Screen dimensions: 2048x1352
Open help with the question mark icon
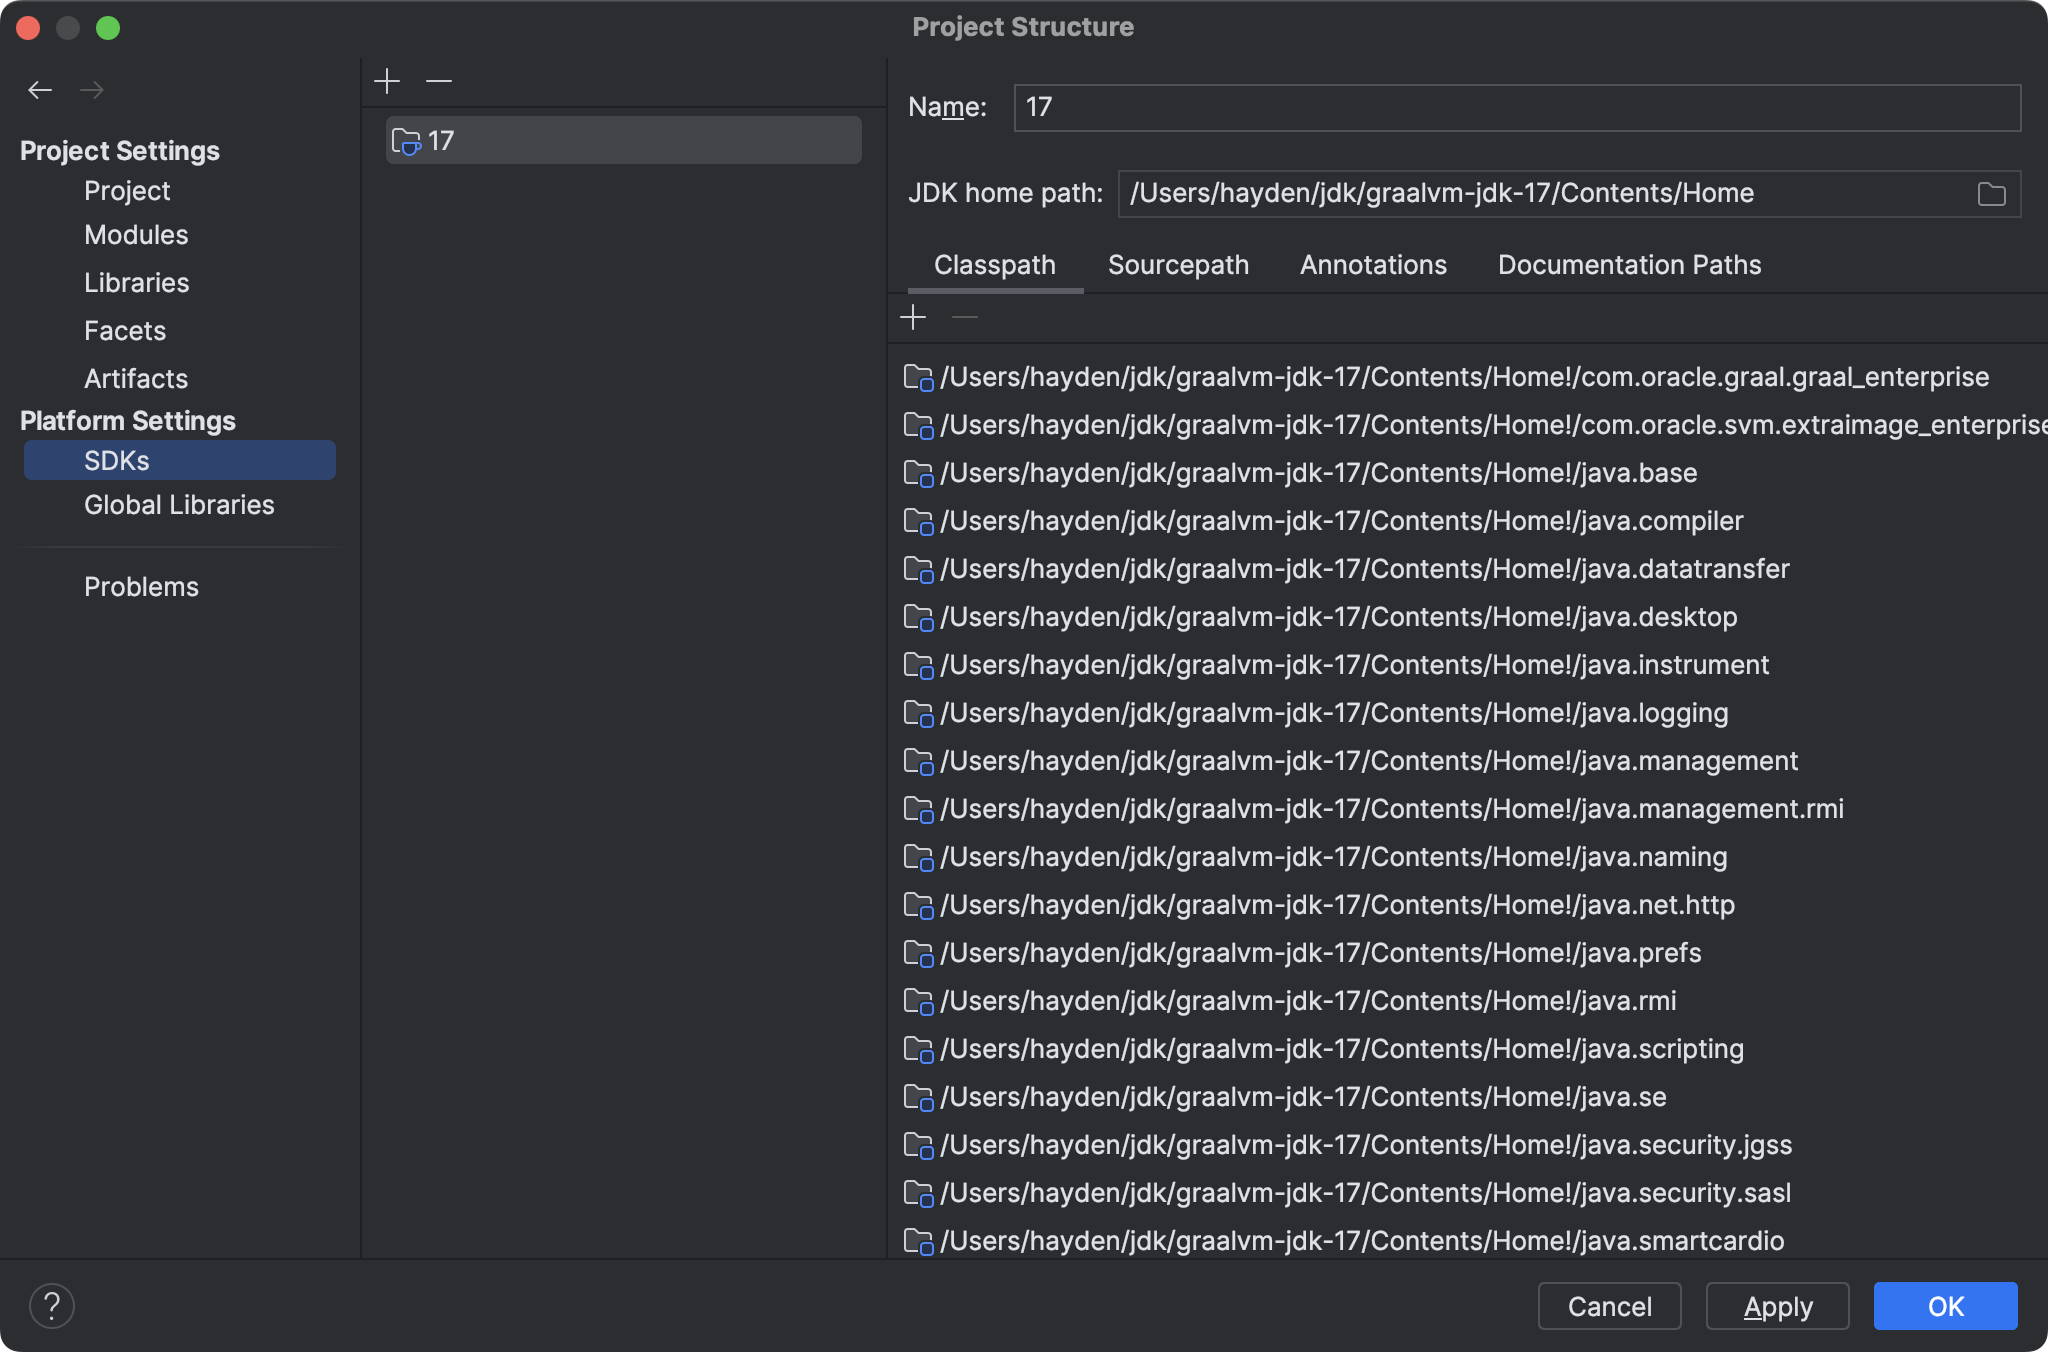52,1306
